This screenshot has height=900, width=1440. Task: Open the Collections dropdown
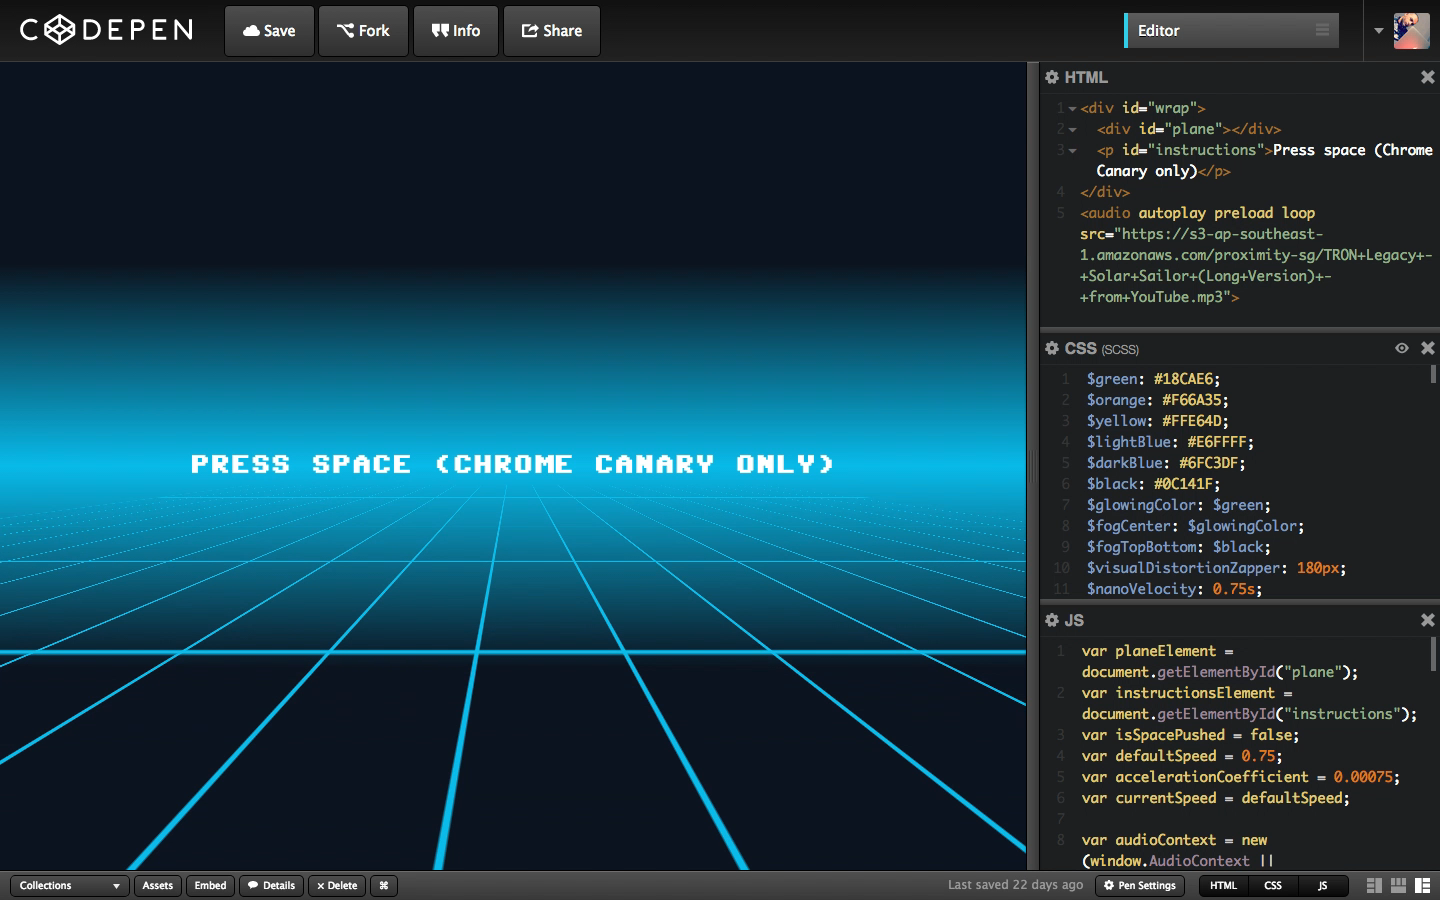(x=69, y=885)
